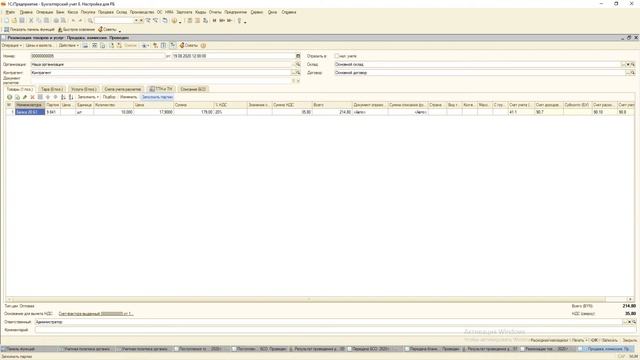This screenshot has width=640, height=360.
Task: Click the move row down arrow icon
Action: [56, 97]
